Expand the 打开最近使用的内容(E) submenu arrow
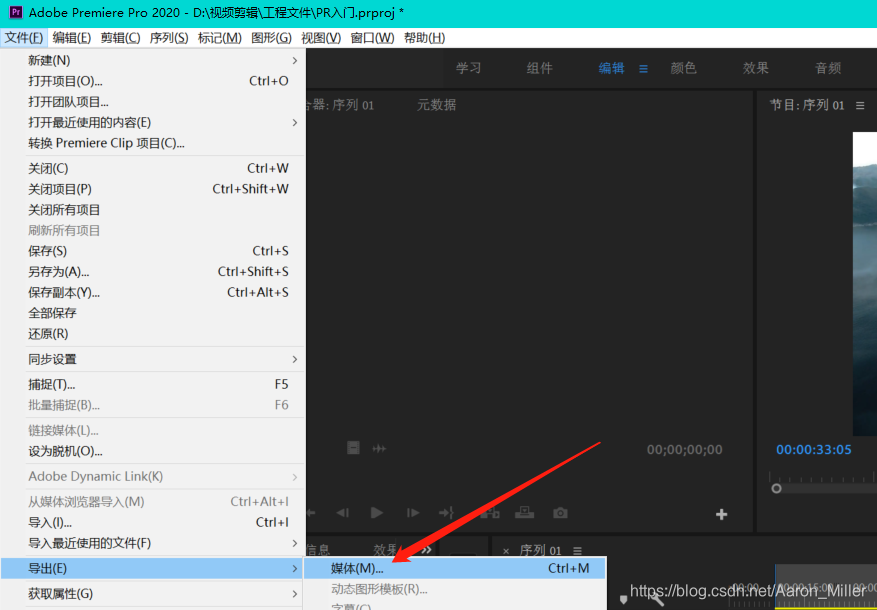This screenshot has height=610, width=877. pyautogui.click(x=295, y=122)
